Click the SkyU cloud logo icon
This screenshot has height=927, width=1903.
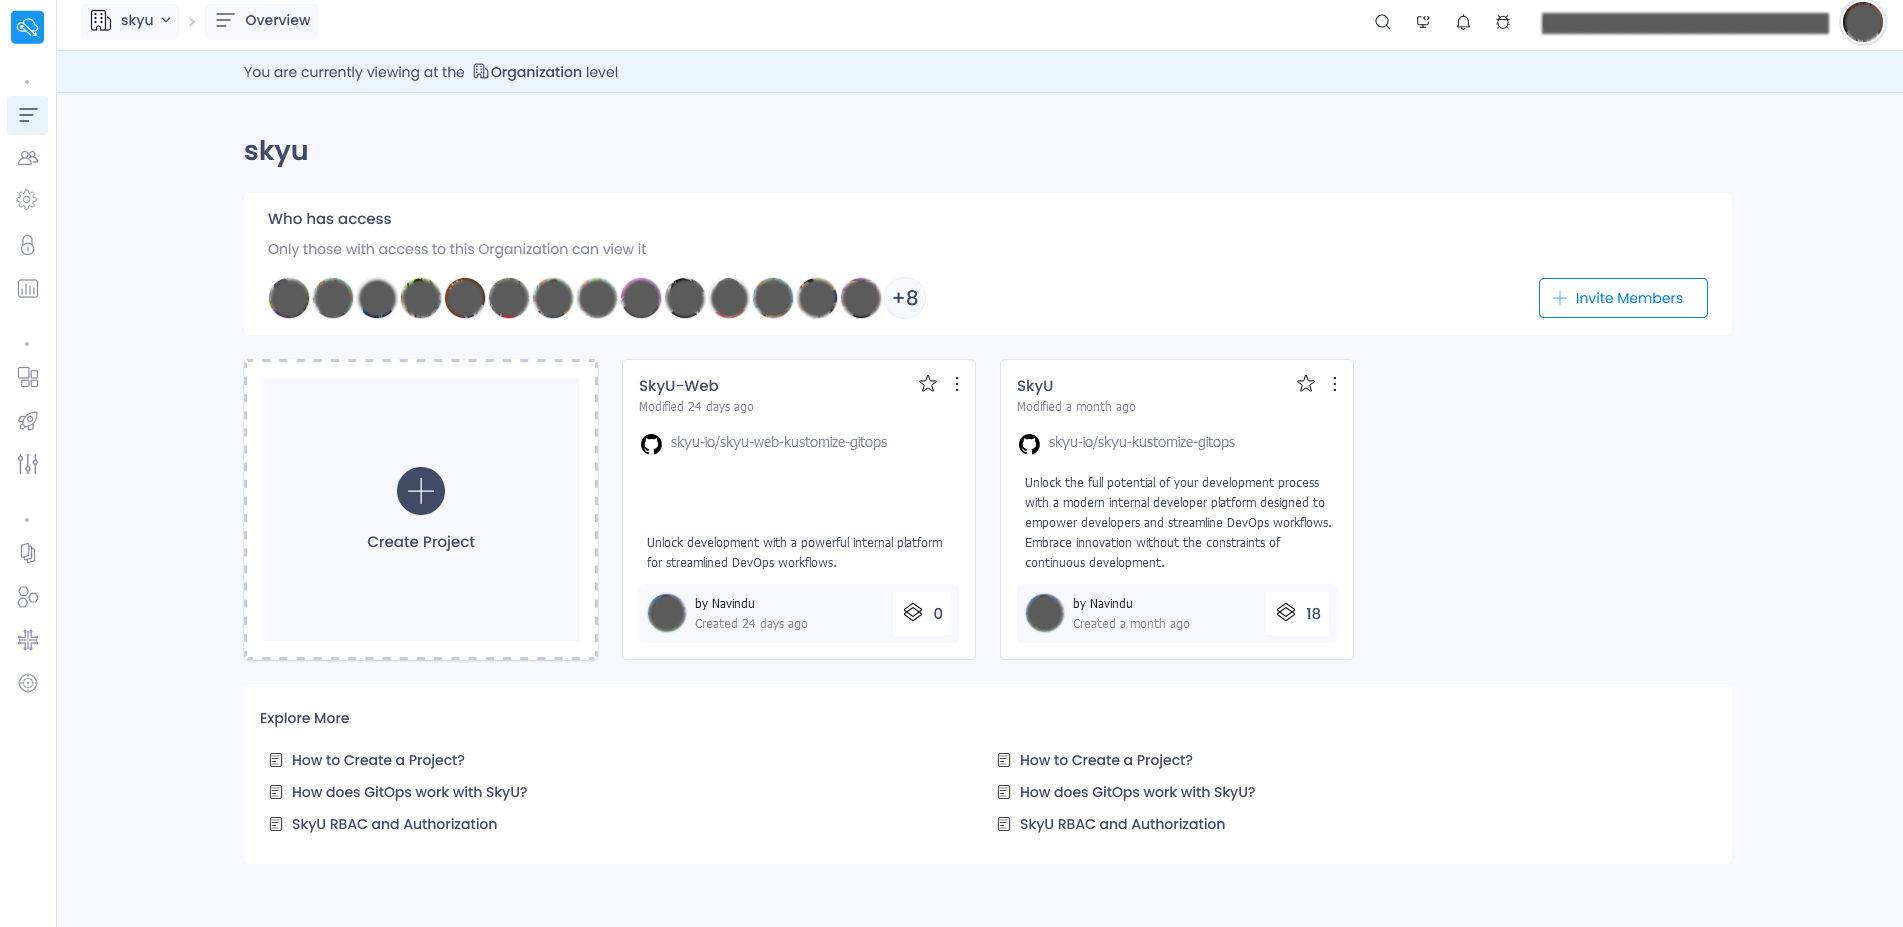pyautogui.click(x=27, y=27)
